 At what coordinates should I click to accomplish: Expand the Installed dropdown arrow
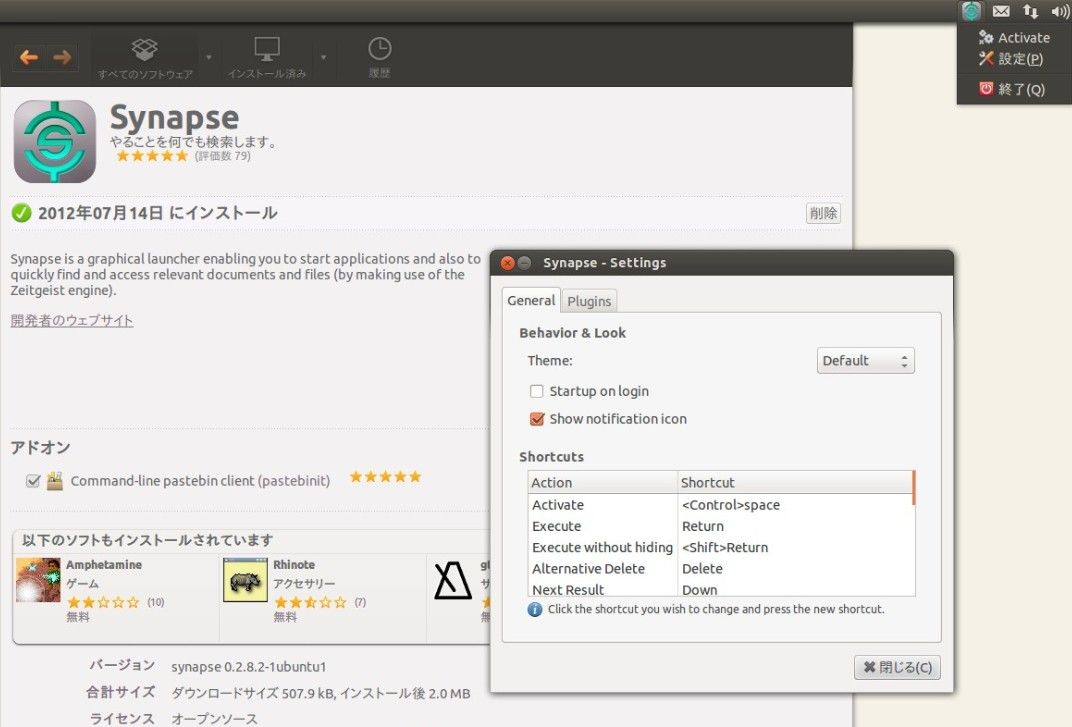tap(323, 57)
